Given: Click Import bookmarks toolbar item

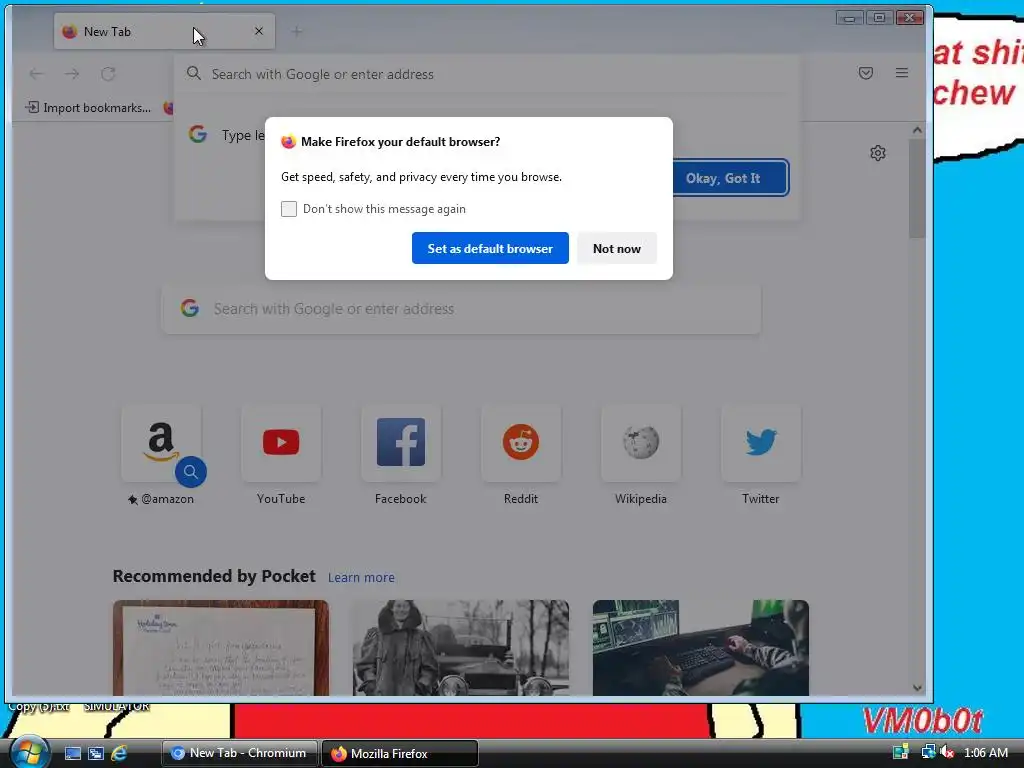Looking at the screenshot, I should (88, 108).
